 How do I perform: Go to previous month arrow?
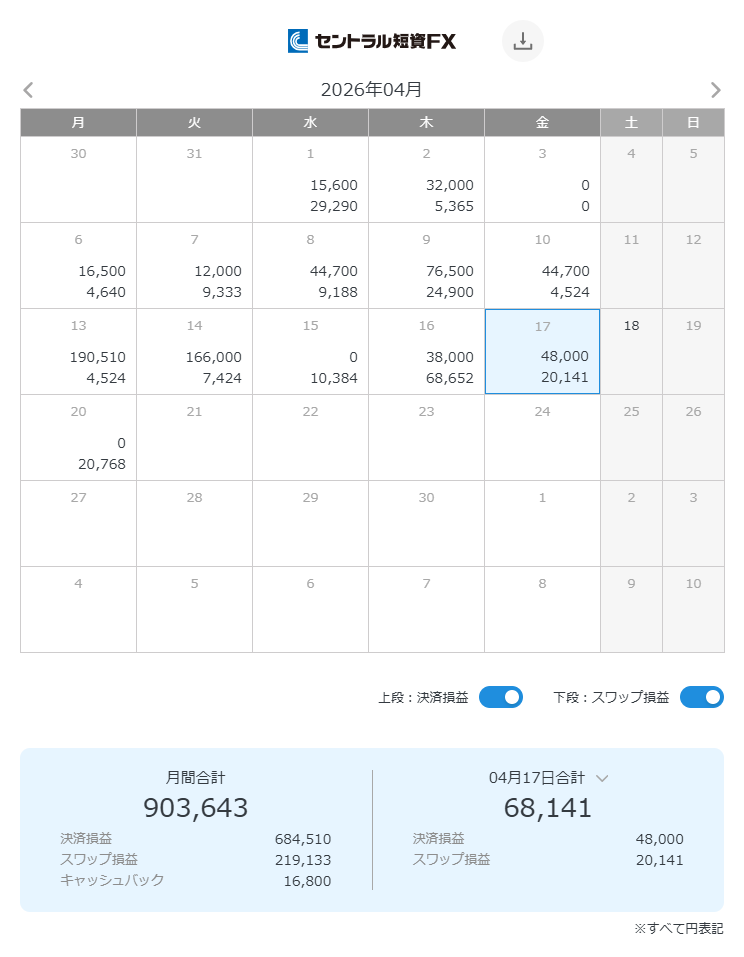coord(28,90)
